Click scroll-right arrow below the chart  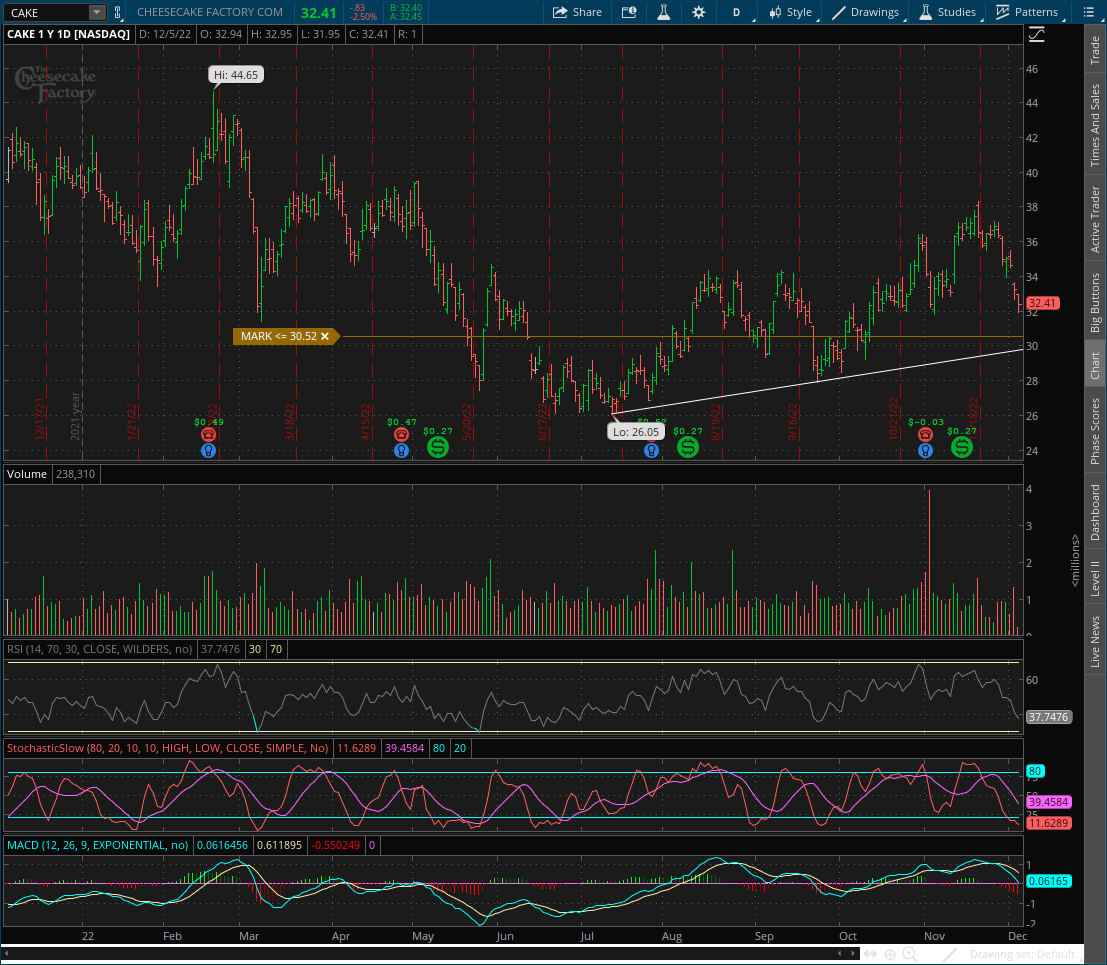click(854, 954)
